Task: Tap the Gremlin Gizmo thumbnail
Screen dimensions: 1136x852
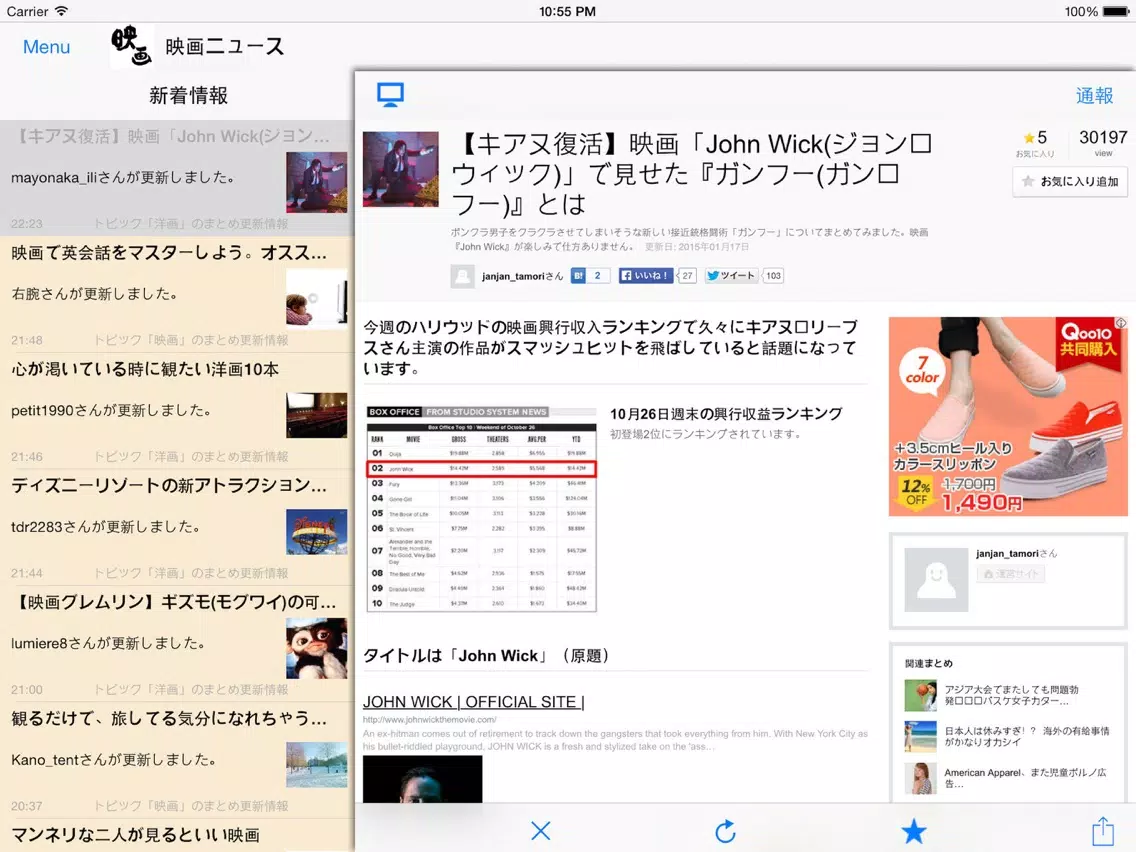Action: point(317,648)
